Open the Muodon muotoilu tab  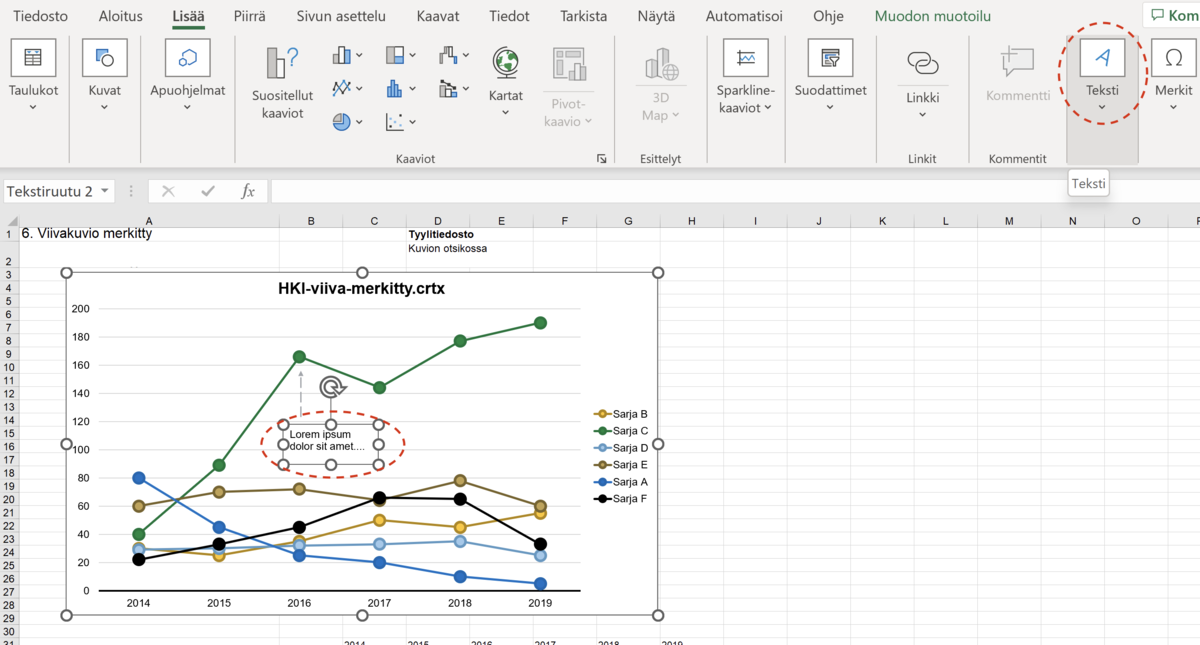point(932,17)
